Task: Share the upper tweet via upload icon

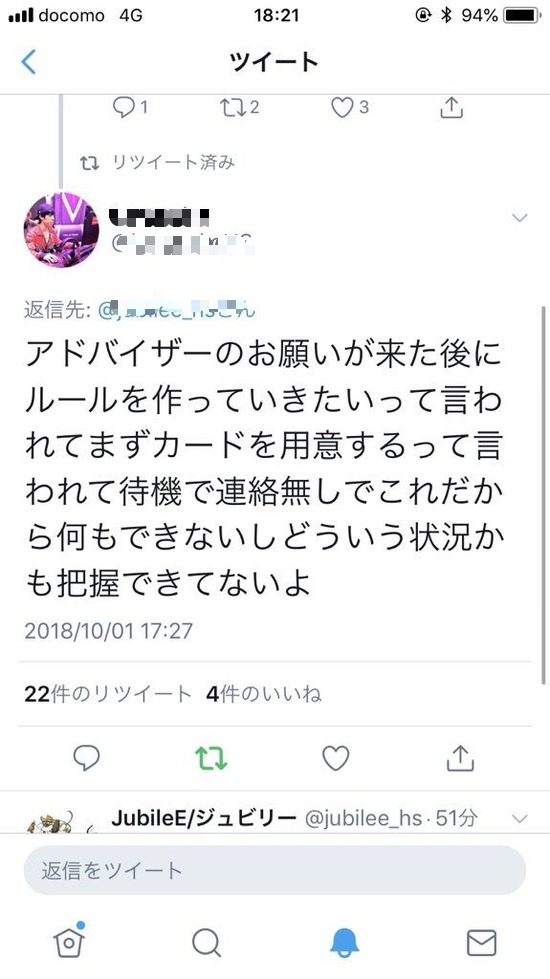Action: click(451, 107)
